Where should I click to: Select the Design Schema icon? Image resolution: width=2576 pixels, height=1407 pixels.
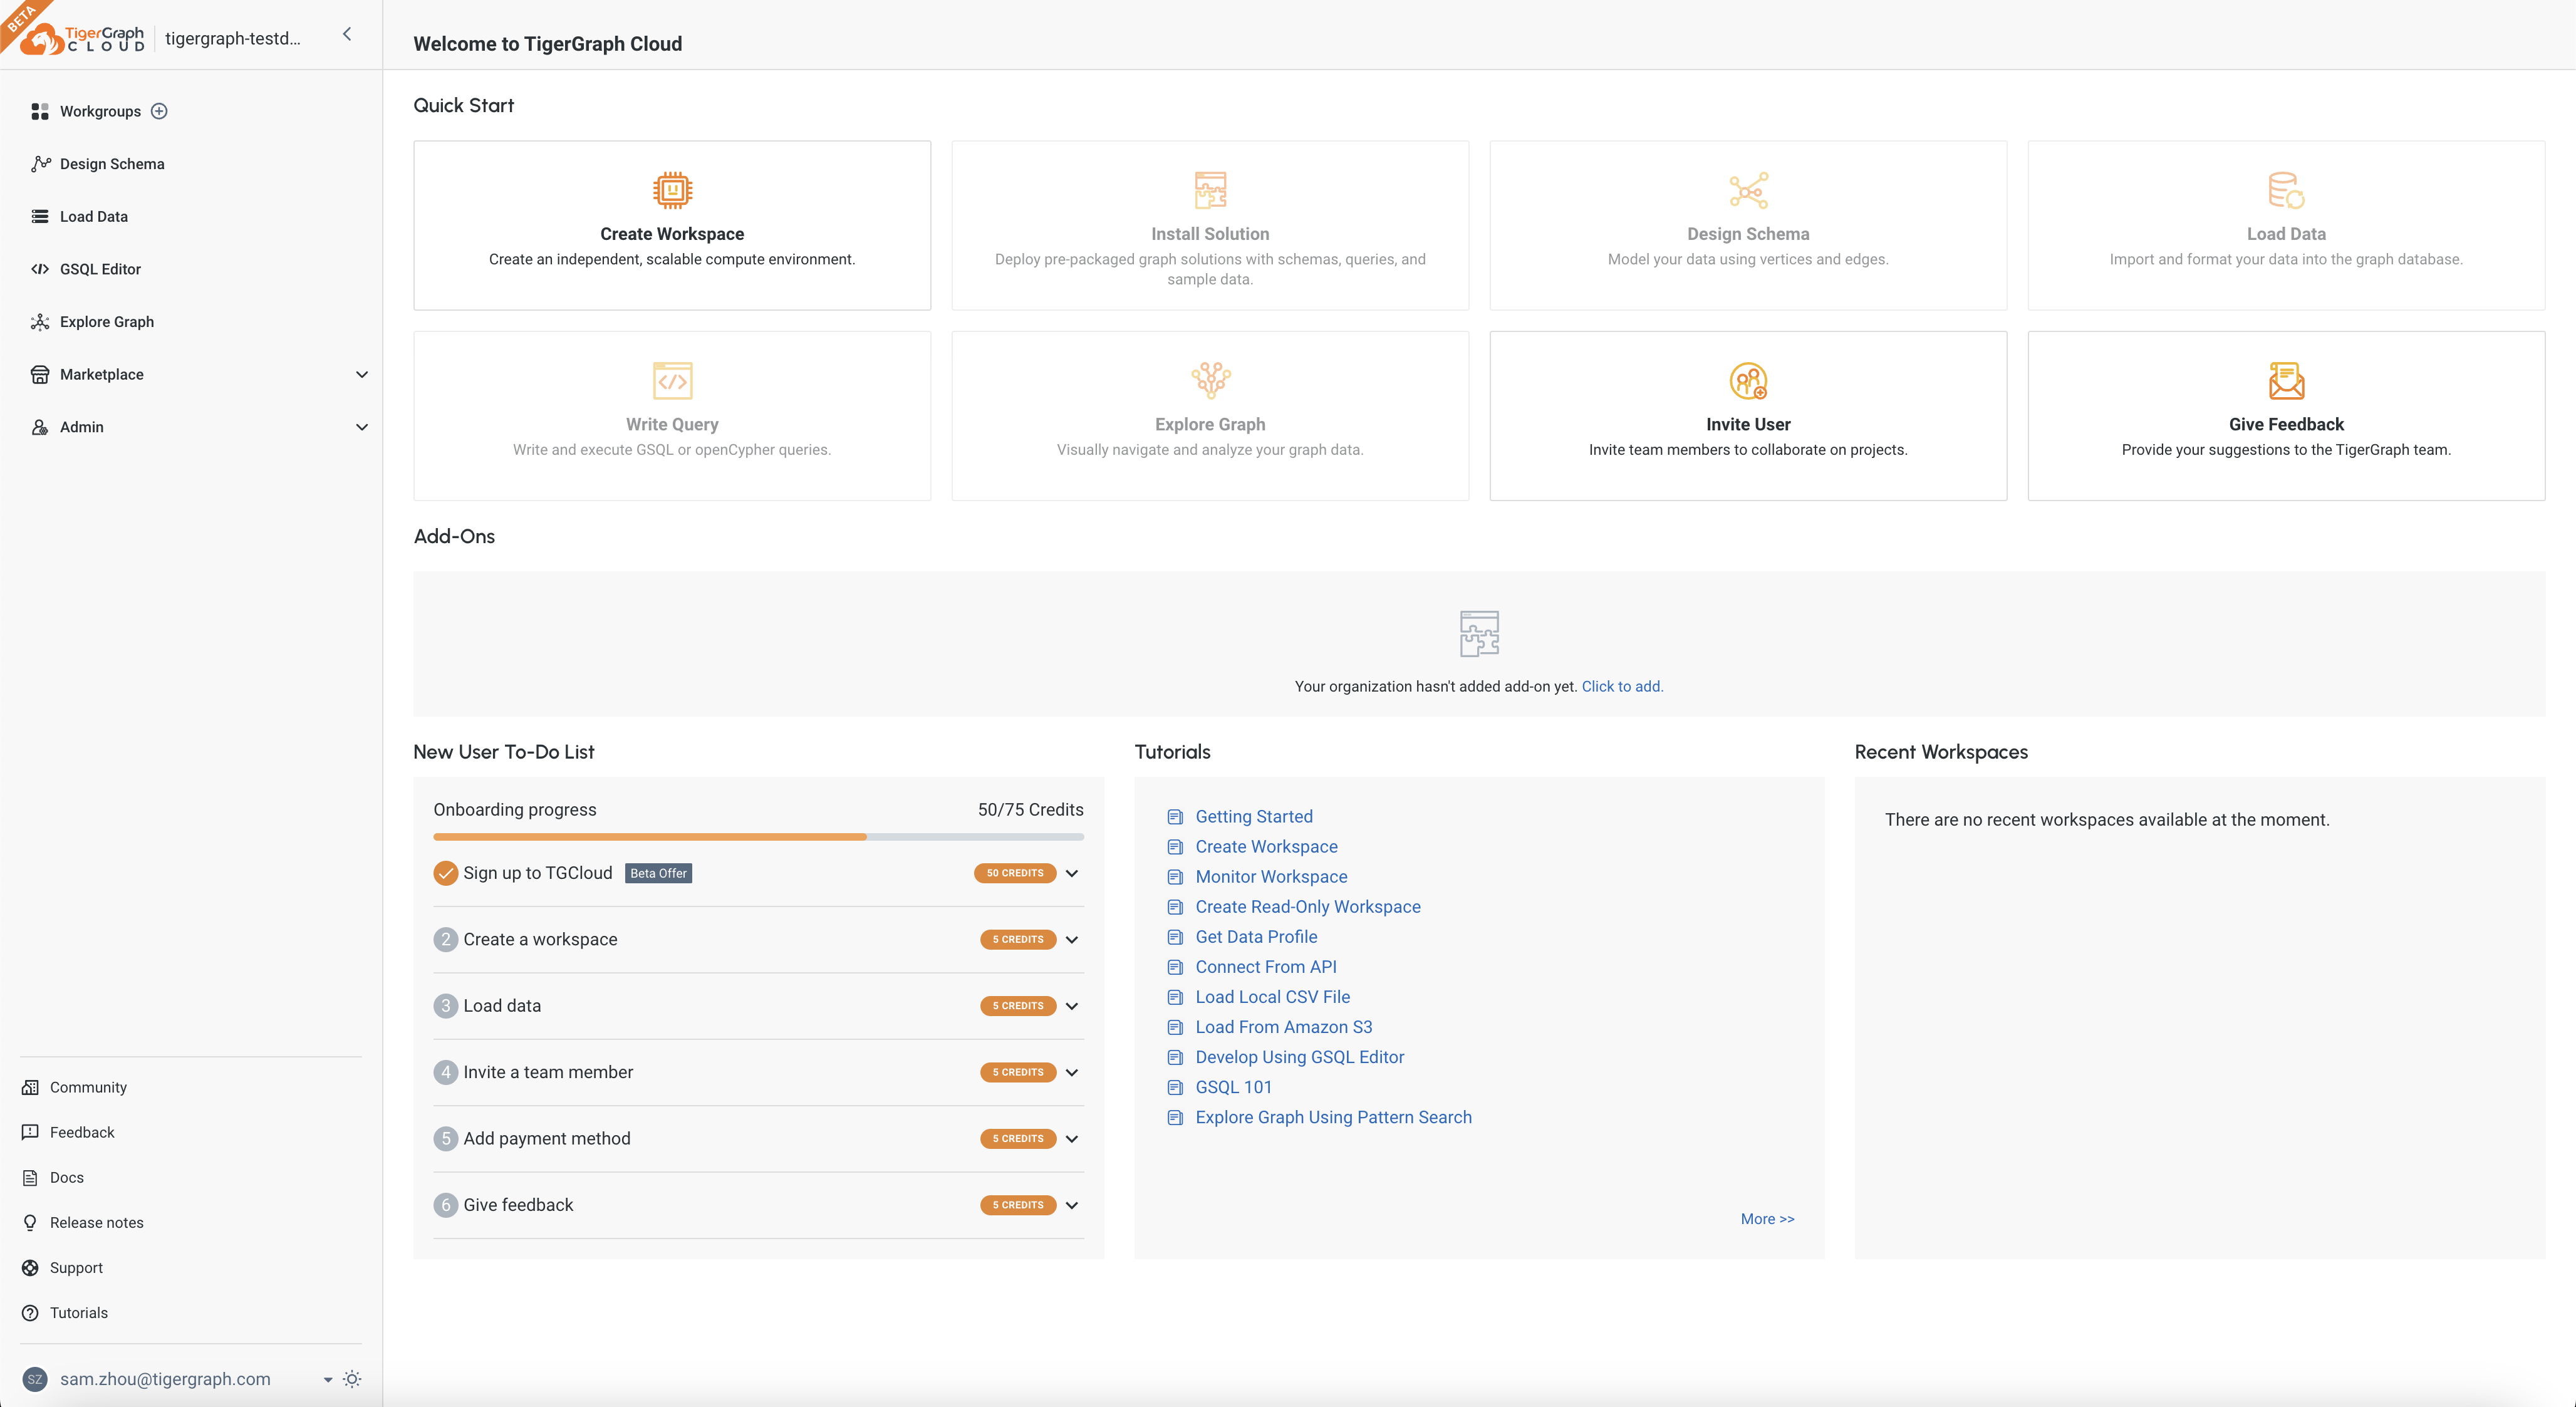[x=1746, y=189]
